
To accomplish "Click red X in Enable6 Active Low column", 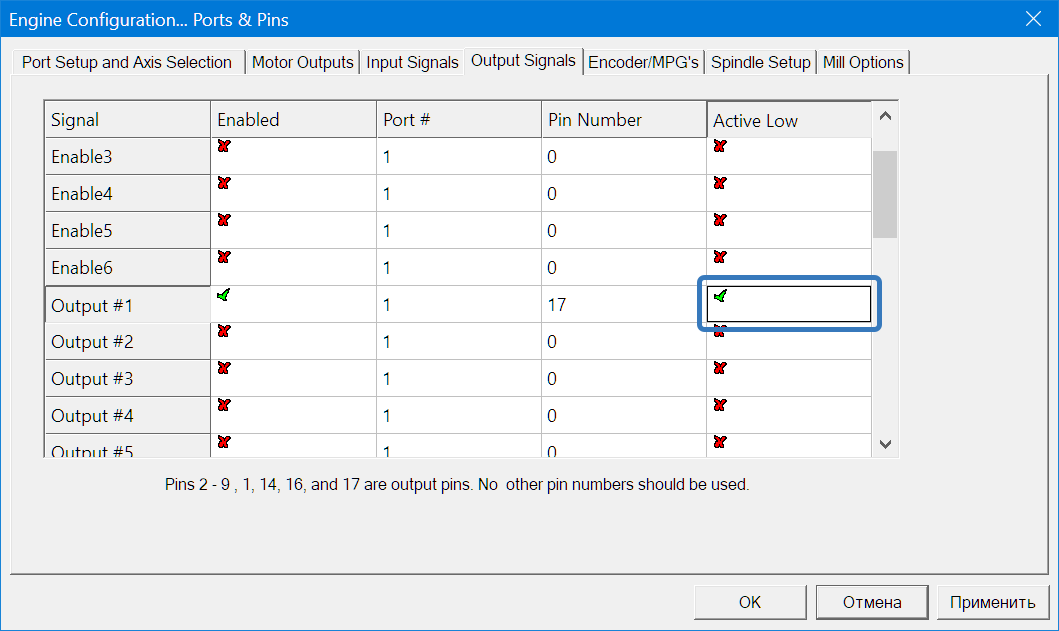I will click(x=720, y=257).
